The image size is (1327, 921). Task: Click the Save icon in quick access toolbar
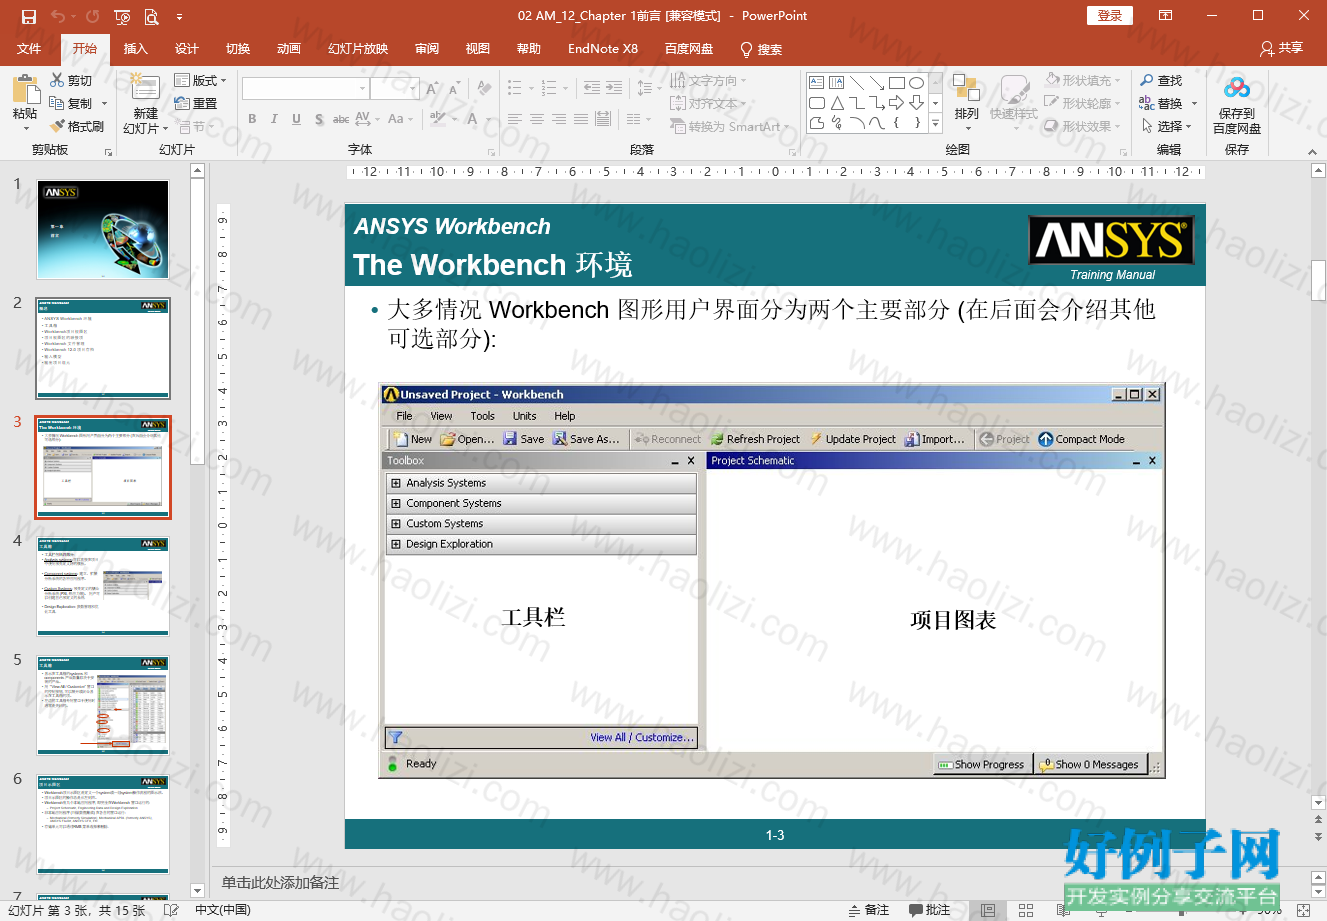pyautogui.click(x=28, y=16)
